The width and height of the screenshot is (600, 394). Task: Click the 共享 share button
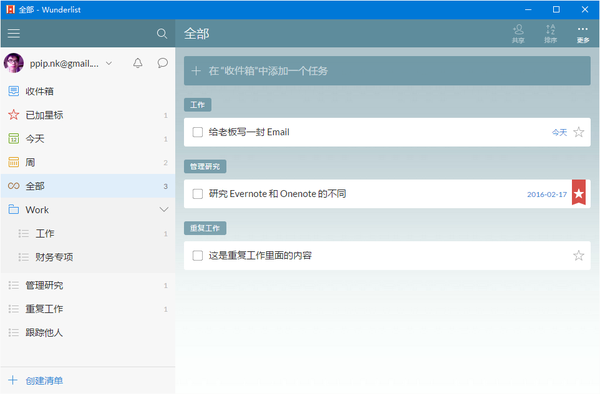pyautogui.click(x=518, y=34)
